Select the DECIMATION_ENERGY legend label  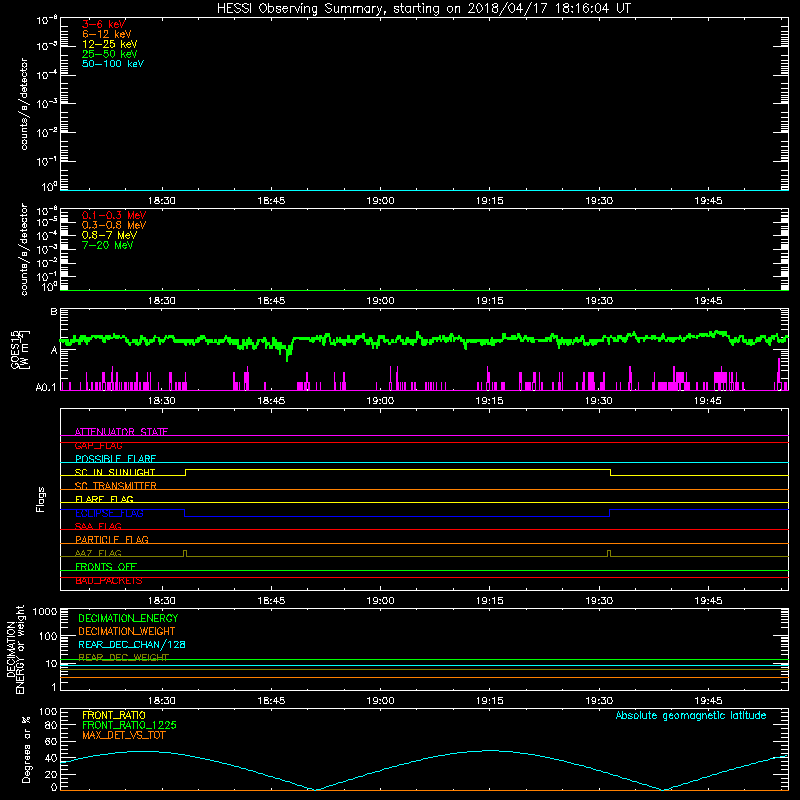pos(128,618)
